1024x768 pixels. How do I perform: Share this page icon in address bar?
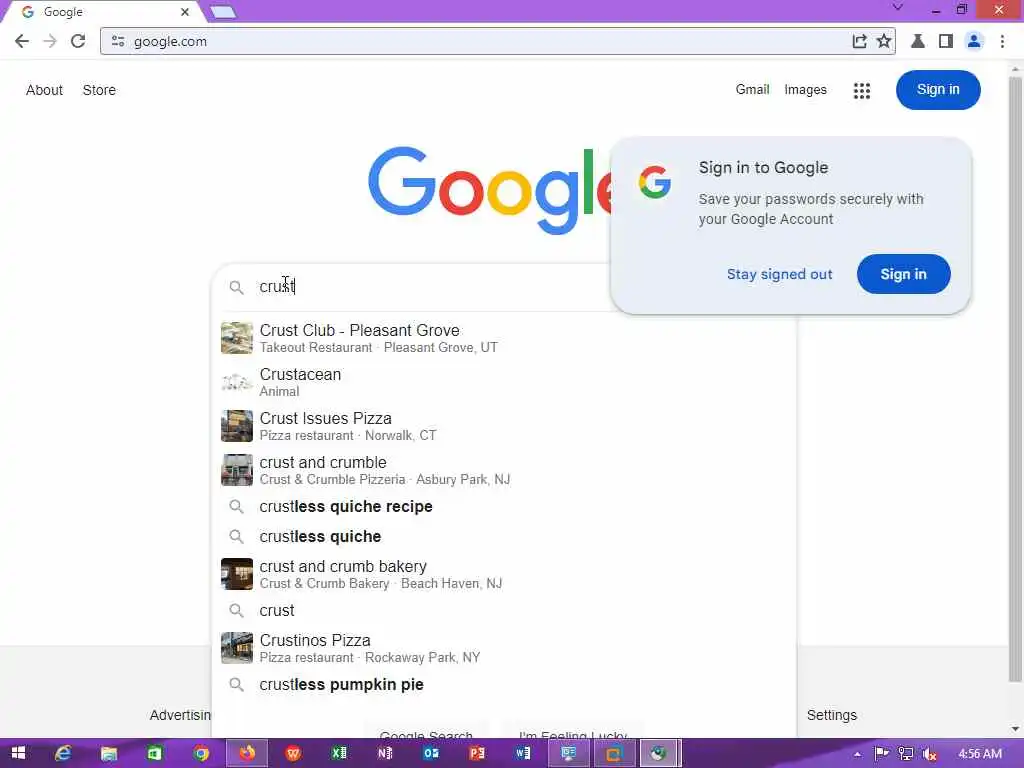point(859,41)
